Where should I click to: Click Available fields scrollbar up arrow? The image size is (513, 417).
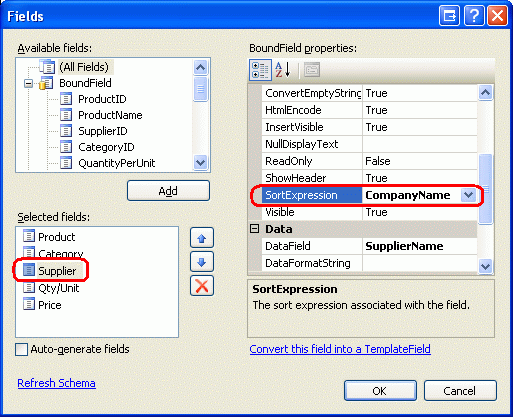click(200, 68)
